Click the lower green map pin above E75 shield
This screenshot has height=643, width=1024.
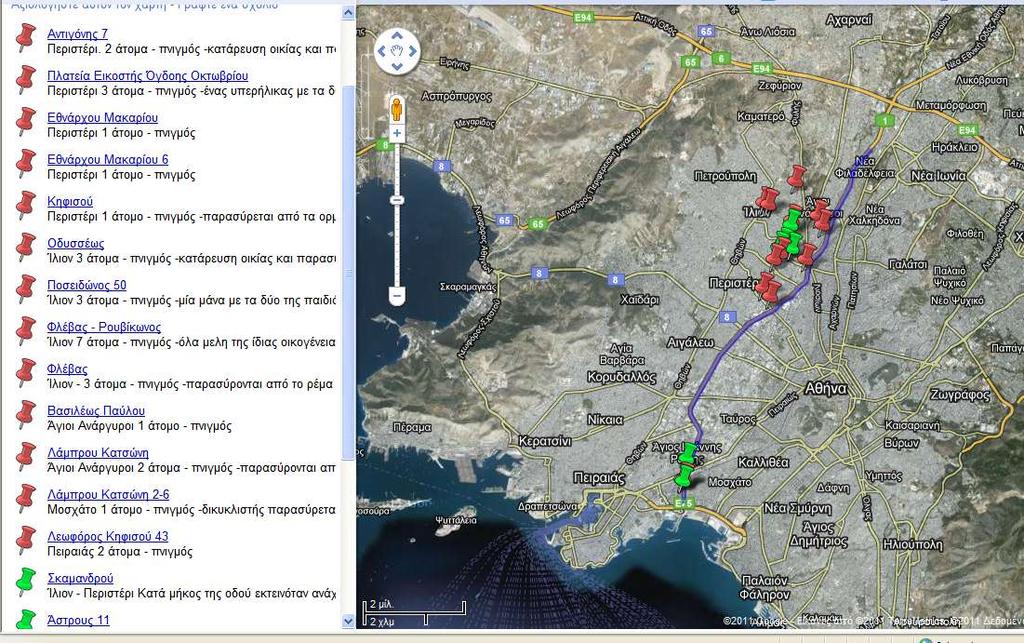coord(684,478)
